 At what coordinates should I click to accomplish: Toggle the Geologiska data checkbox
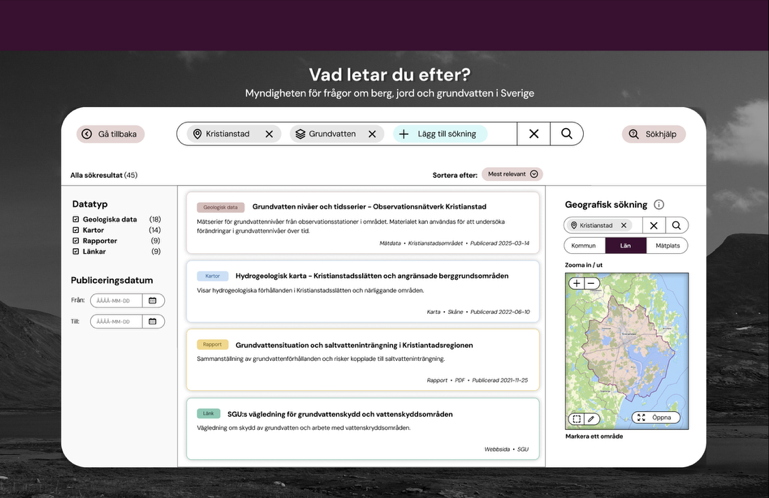76,219
